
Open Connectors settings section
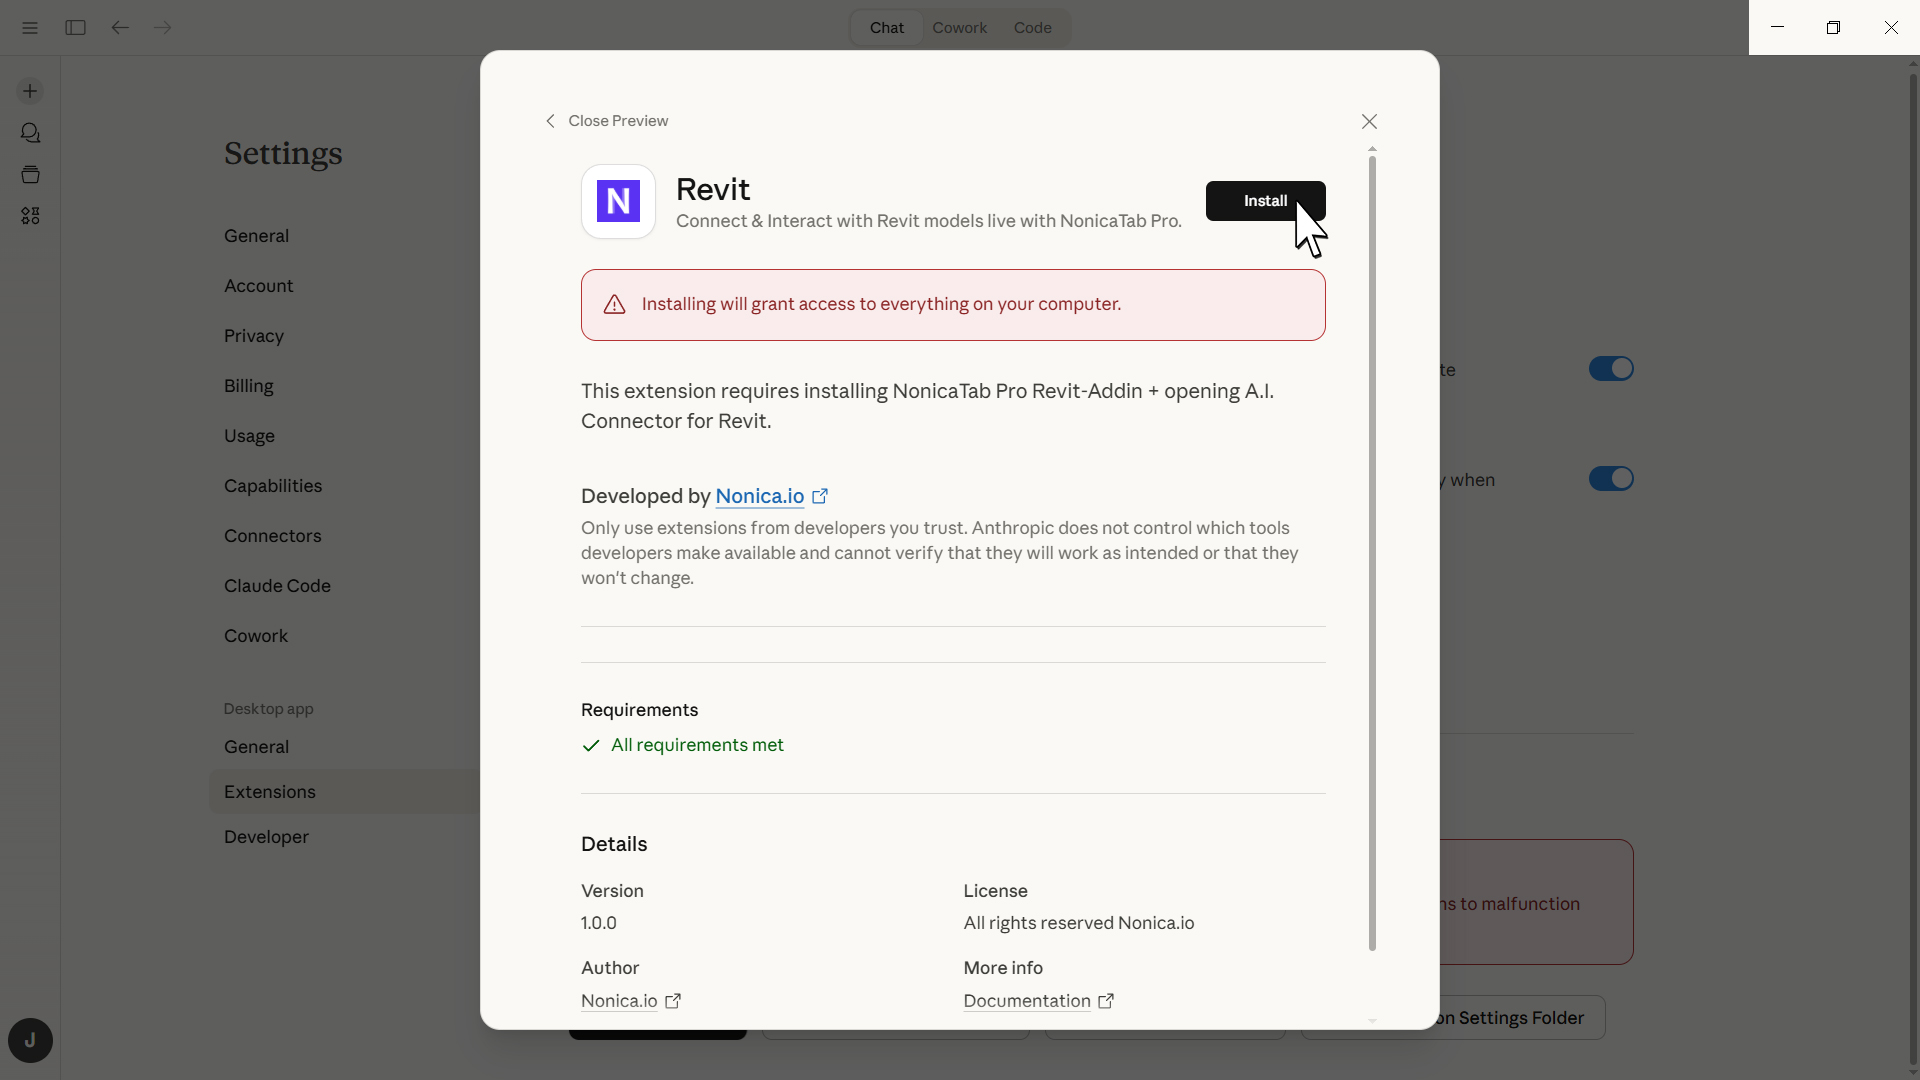pyautogui.click(x=272, y=536)
